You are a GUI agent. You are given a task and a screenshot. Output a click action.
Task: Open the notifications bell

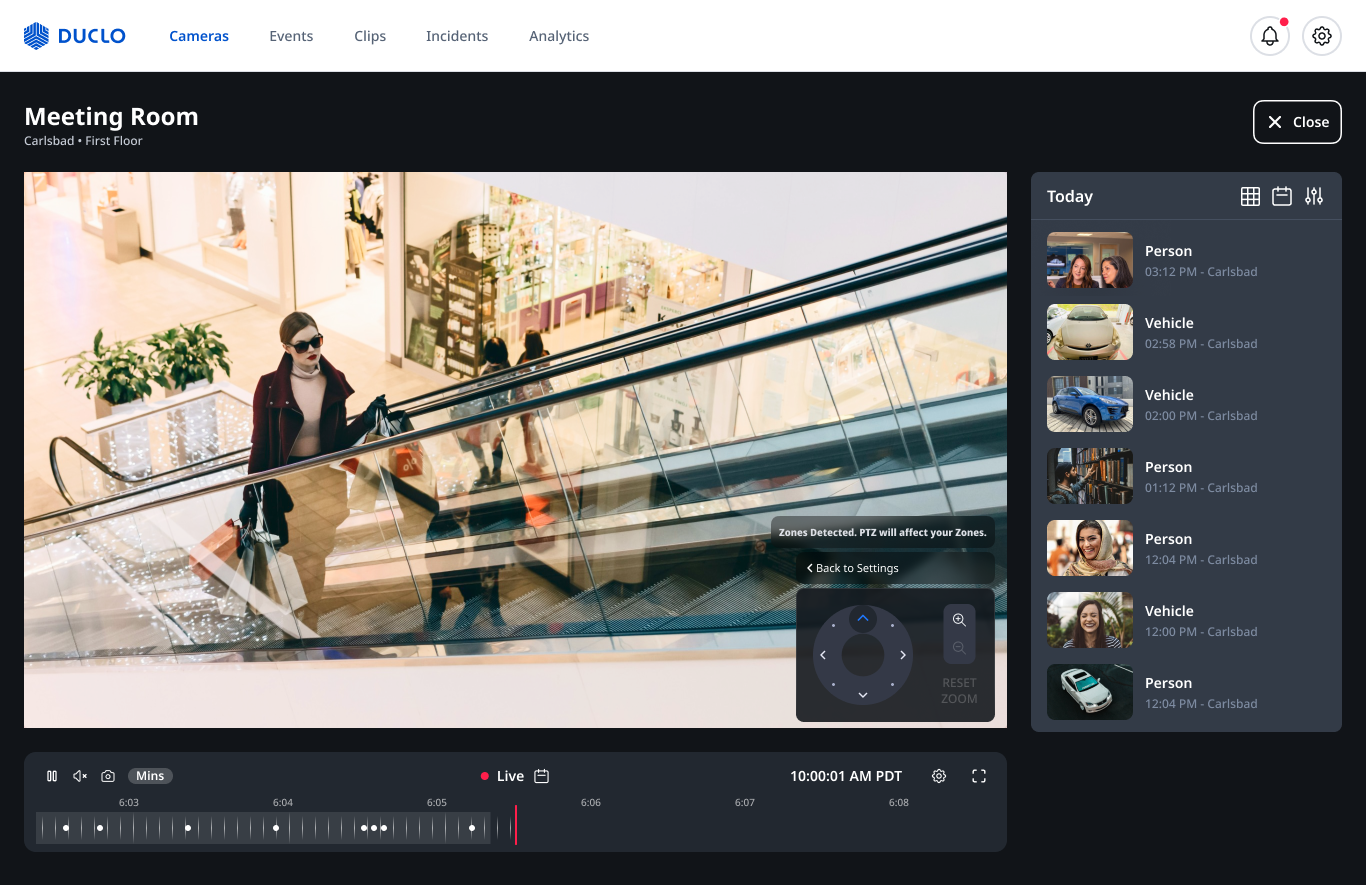pyautogui.click(x=1270, y=36)
